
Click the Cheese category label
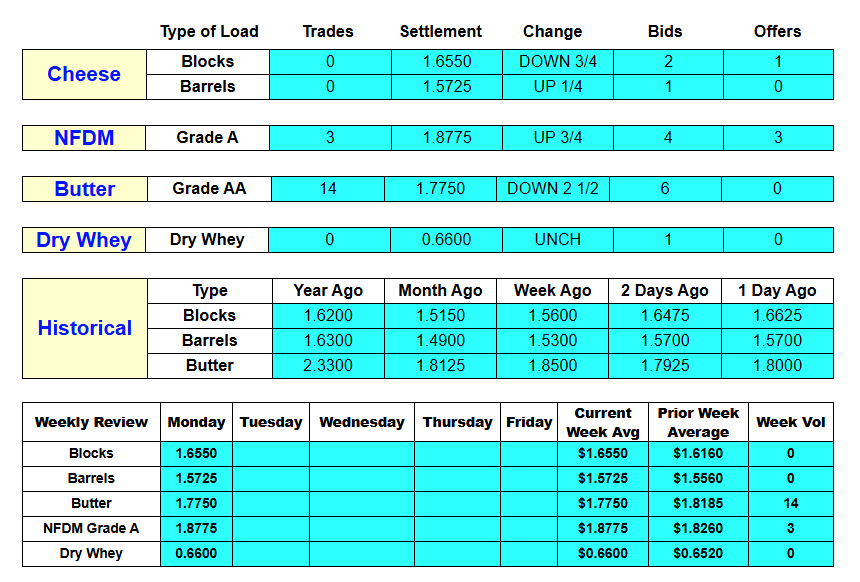click(84, 74)
